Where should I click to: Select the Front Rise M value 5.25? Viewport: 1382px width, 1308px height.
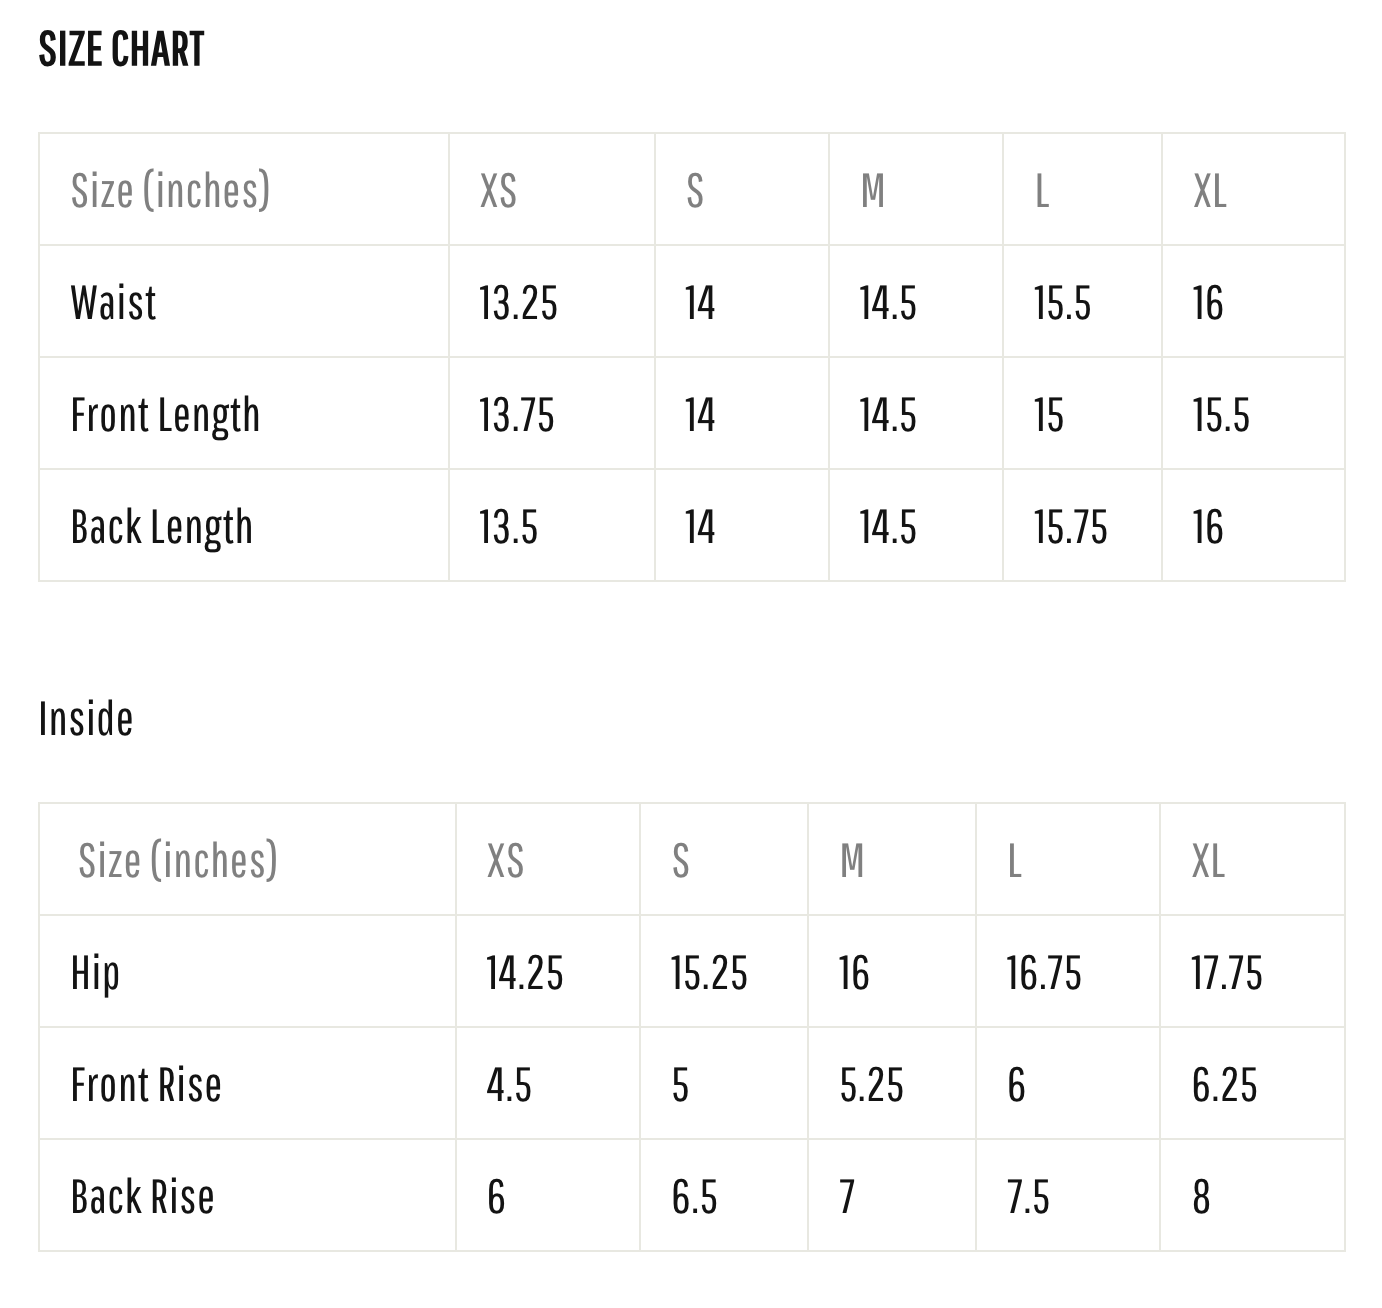[x=871, y=1085]
